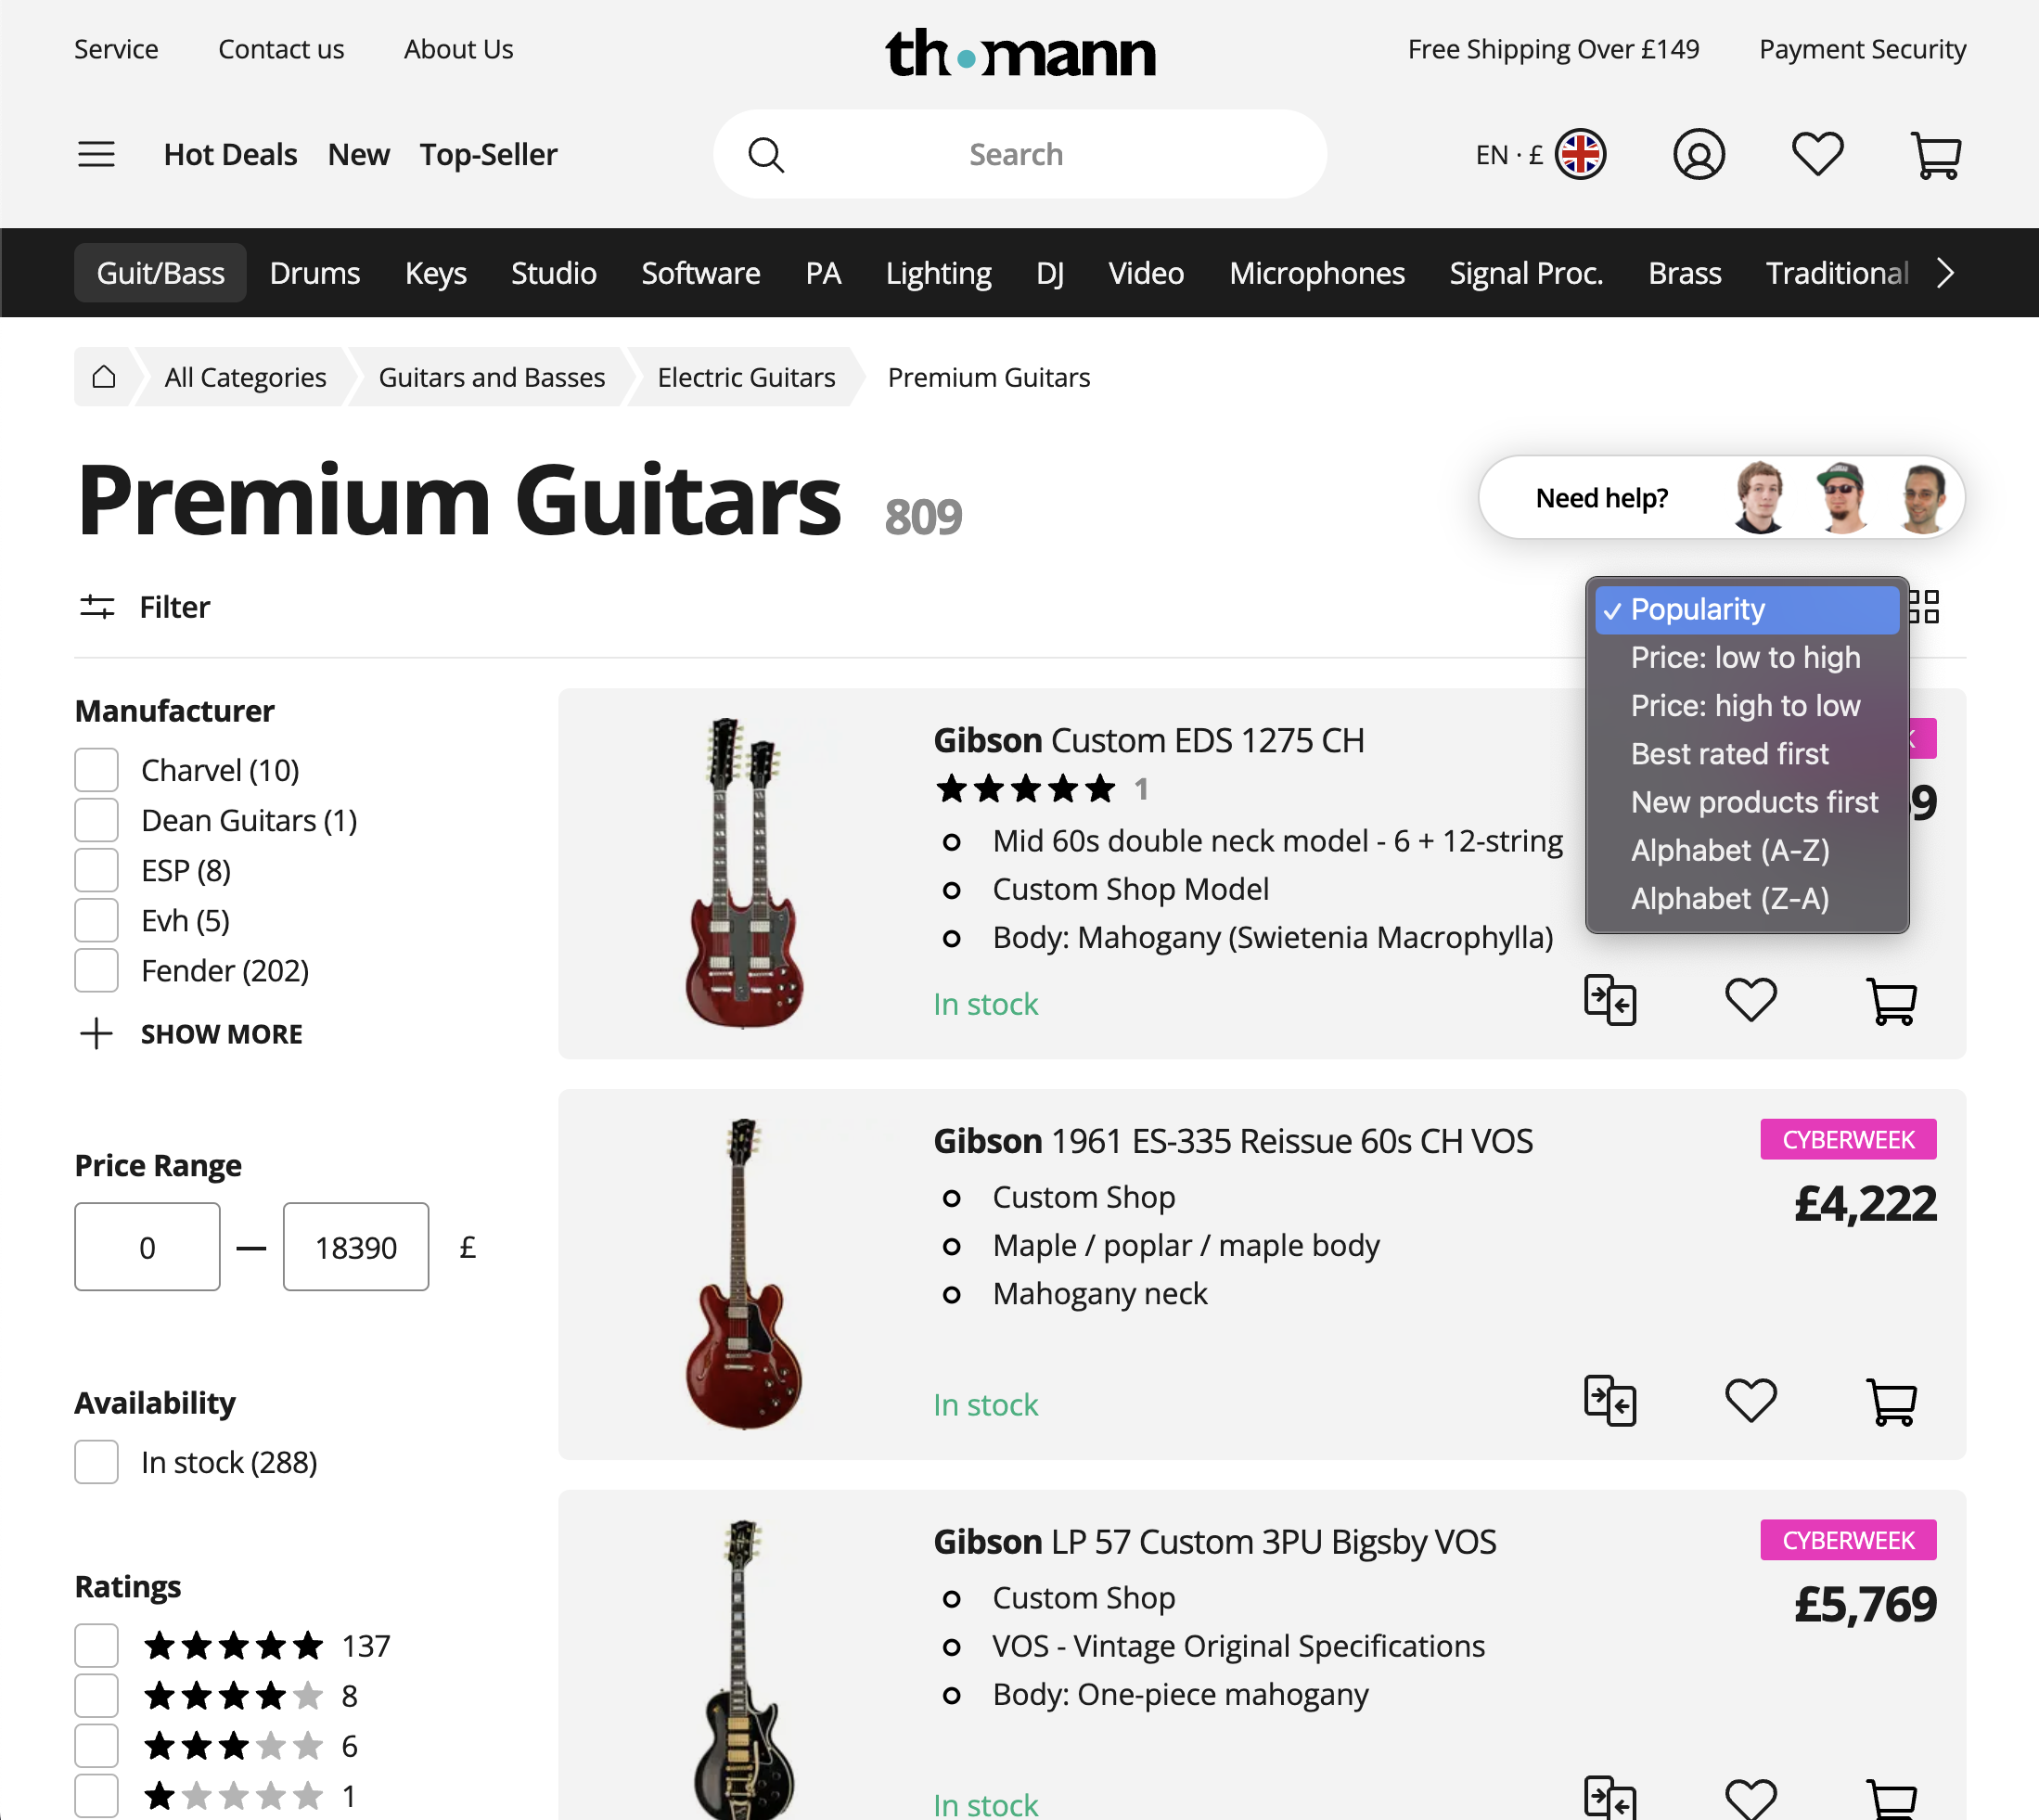Add the ES-335 Reissue to the basket
2039x1820 pixels.
click(1893, 1402)
